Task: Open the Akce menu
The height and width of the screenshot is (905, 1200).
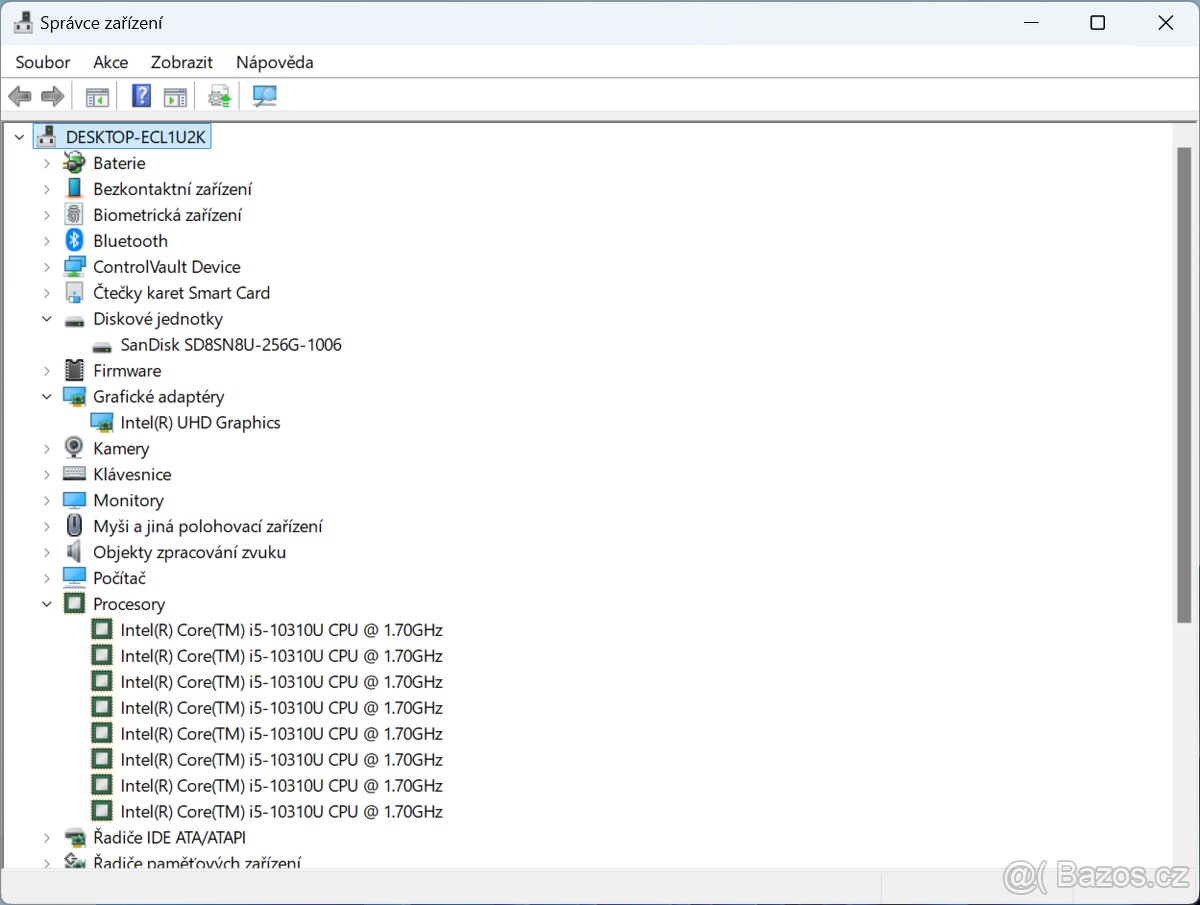Action: [110, 62]
